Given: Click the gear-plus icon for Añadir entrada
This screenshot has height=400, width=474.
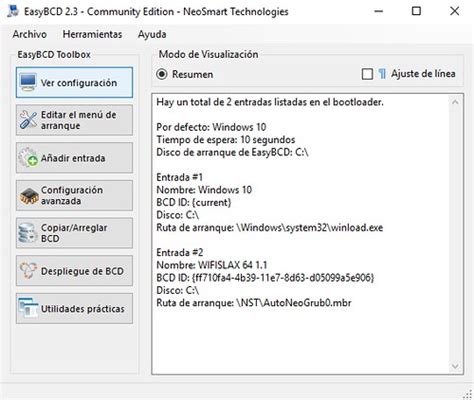Looking at the screenshot, I should [28, 158].
